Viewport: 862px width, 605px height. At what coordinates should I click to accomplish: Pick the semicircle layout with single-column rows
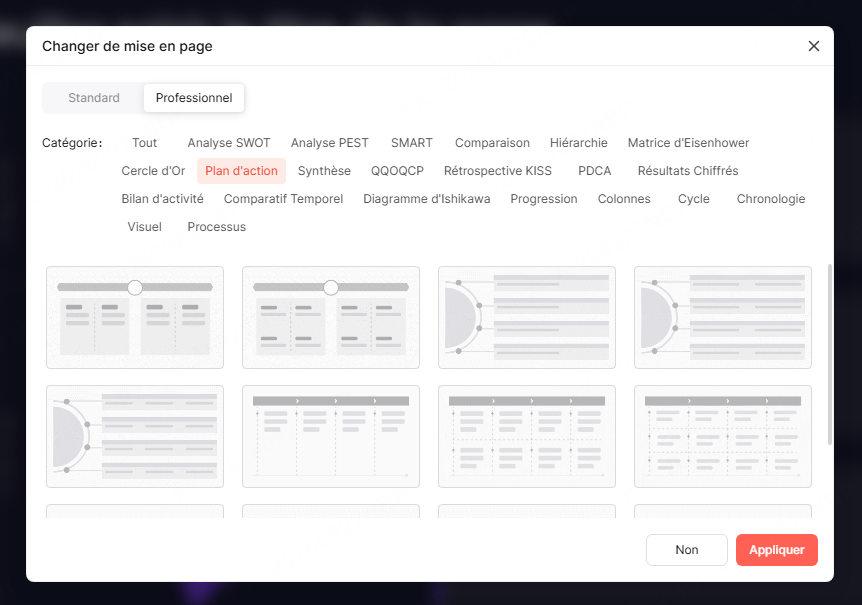pos(527,318)
